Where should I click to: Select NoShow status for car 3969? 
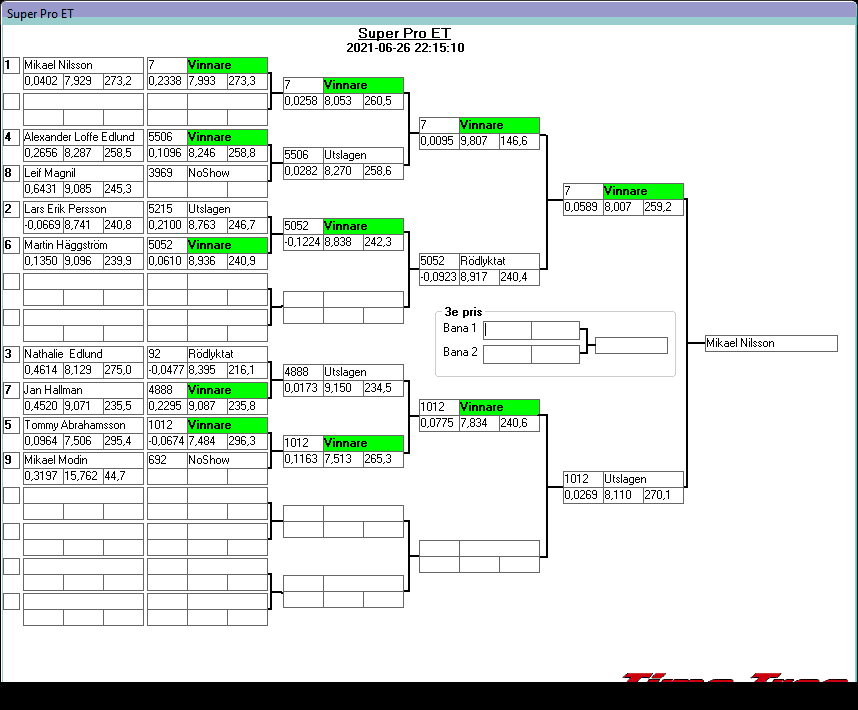click(x=227, y=173)
